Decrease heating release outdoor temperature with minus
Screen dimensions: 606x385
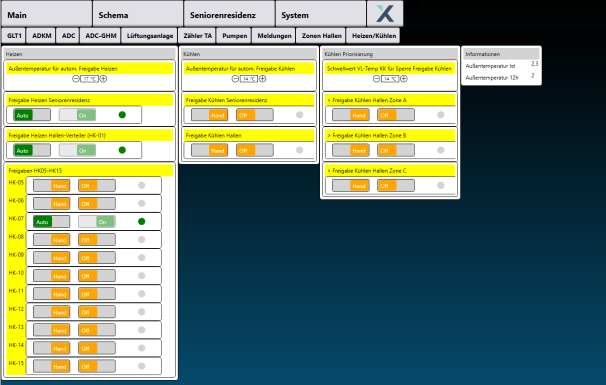[x=76, y=79]
